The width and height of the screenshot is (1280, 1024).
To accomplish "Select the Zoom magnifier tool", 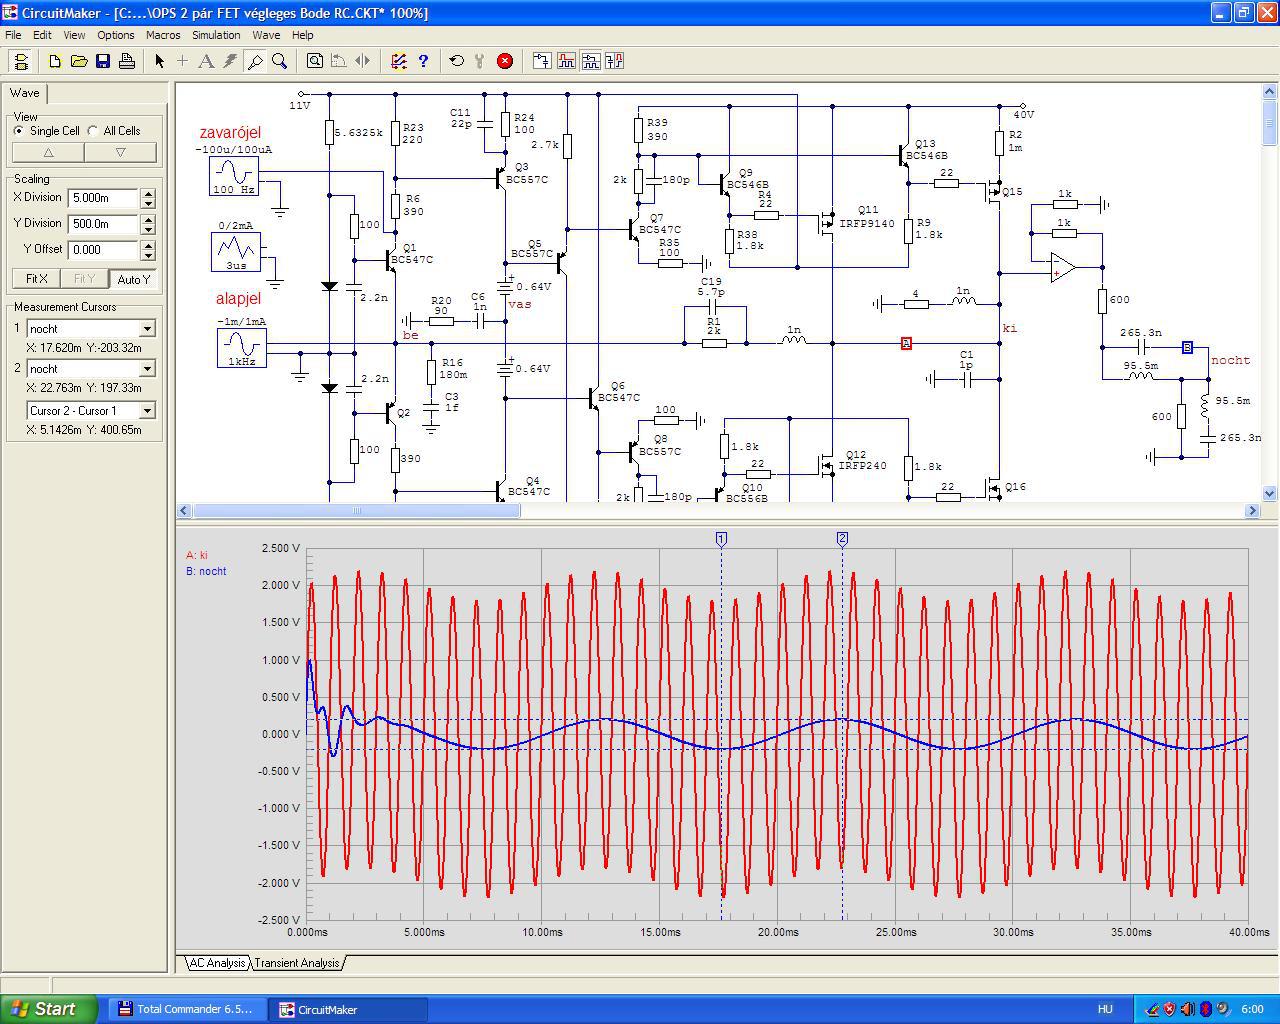I will click(279, 61).
